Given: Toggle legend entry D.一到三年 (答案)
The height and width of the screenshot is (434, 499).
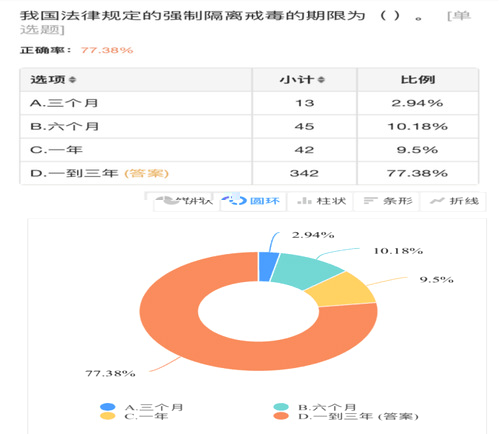Looking at the screenshot, I should (346, 416).
